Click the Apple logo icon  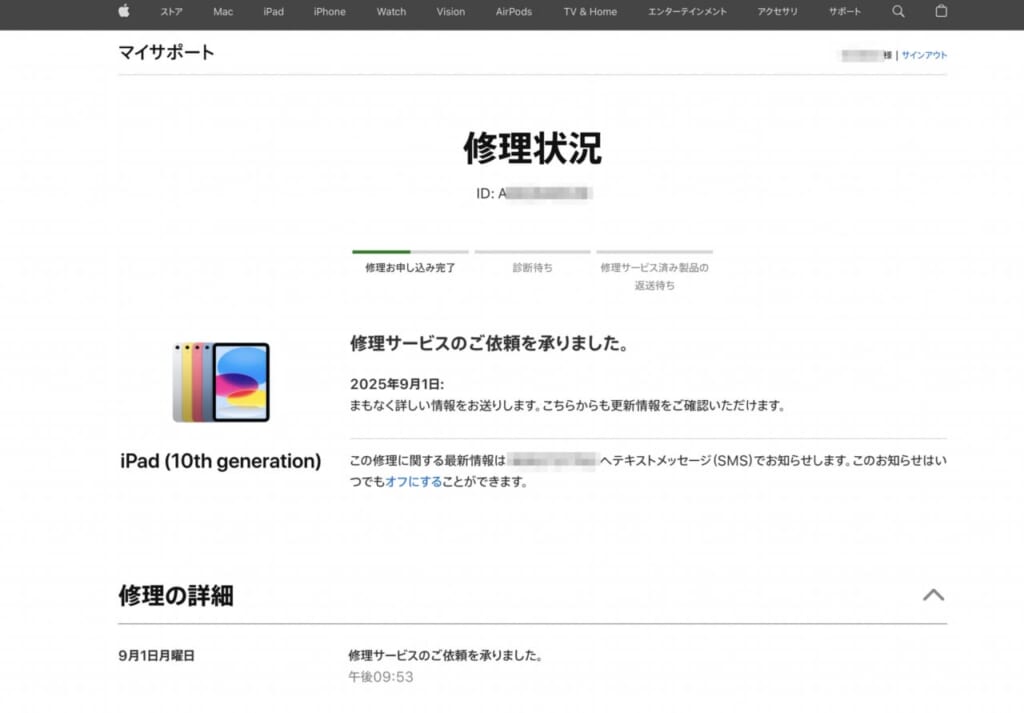[124, 11]
